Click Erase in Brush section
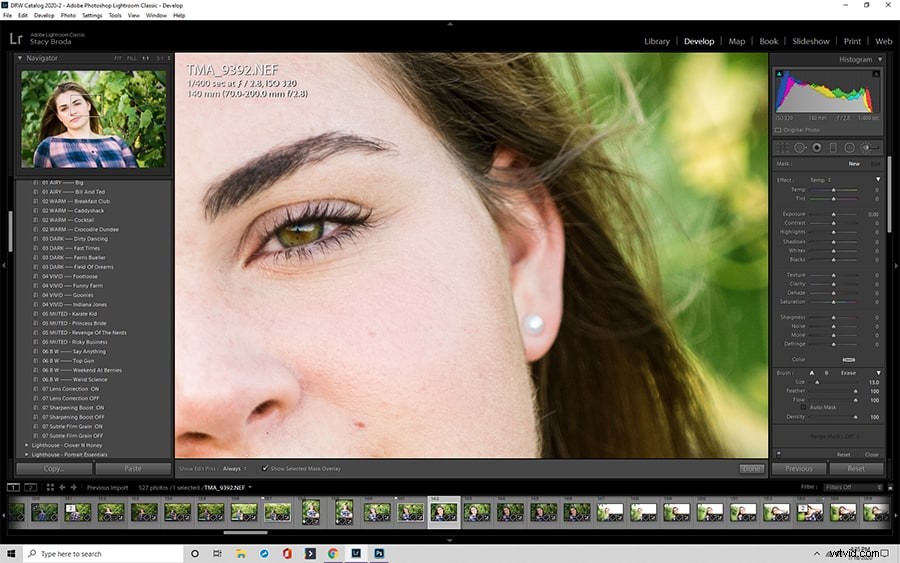Screen dimensions: 900x563 848,373
